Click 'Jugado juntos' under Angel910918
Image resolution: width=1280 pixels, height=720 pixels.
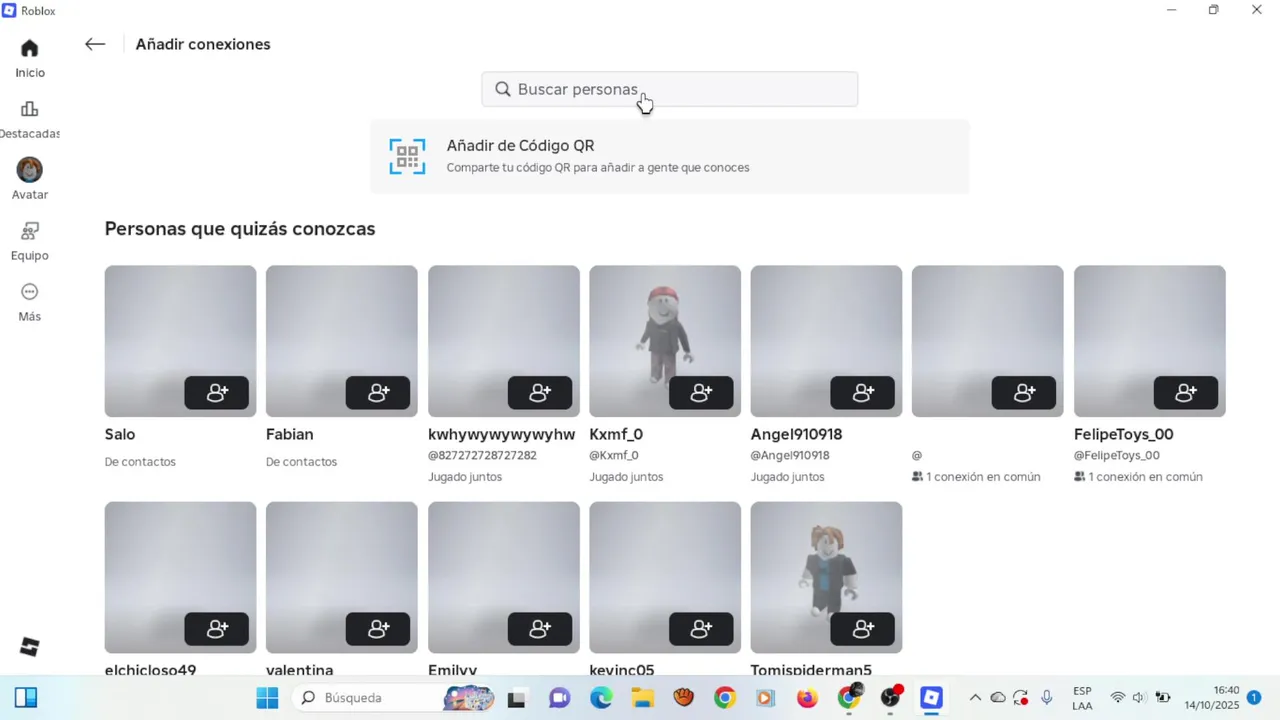(788, 477)
